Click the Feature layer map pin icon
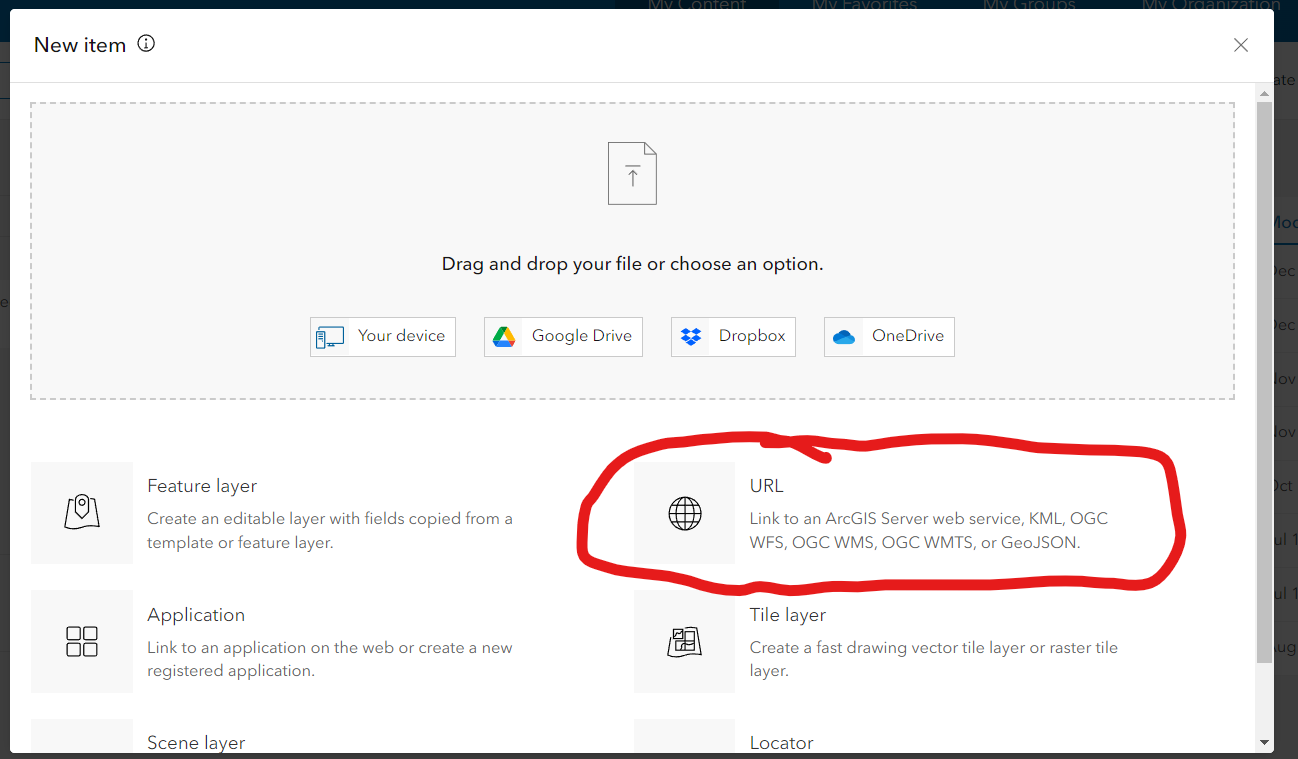1298x759 pixels. pyautogui.click(x=82, y=512)
